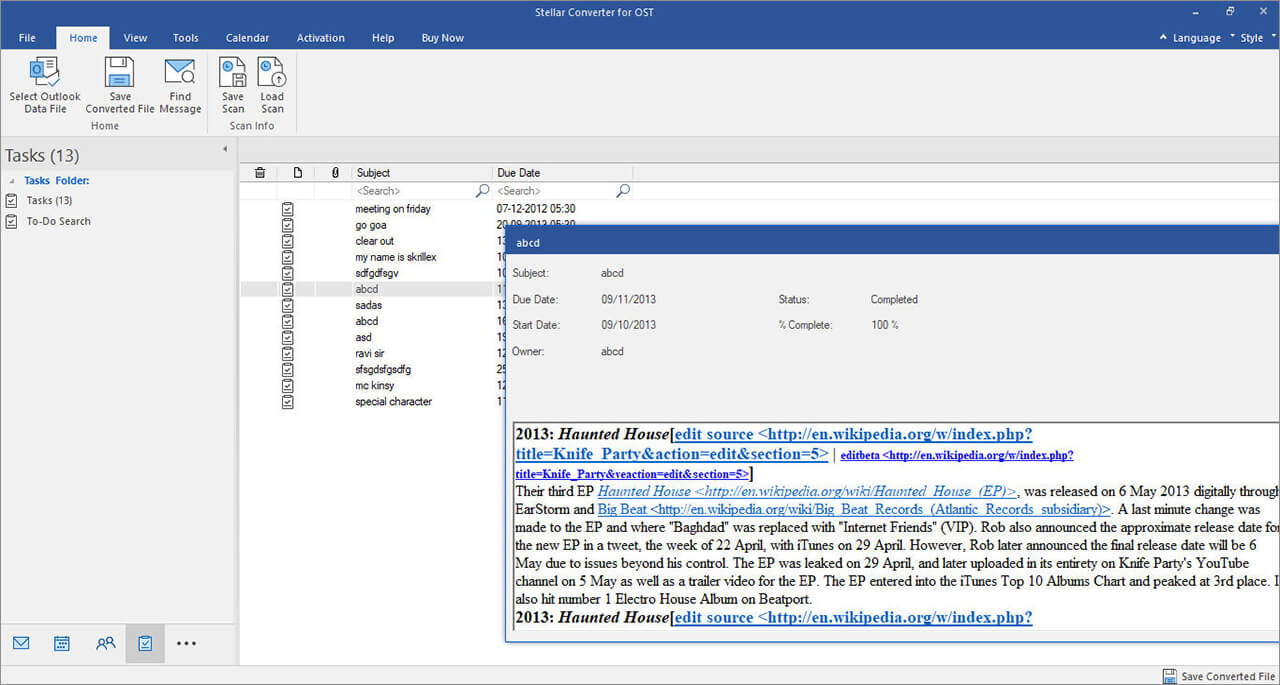The image size is (1280, 685).
Task: Open Calendar view in bottom navigation
Action: pyautogui.click(x=62, y=643)
